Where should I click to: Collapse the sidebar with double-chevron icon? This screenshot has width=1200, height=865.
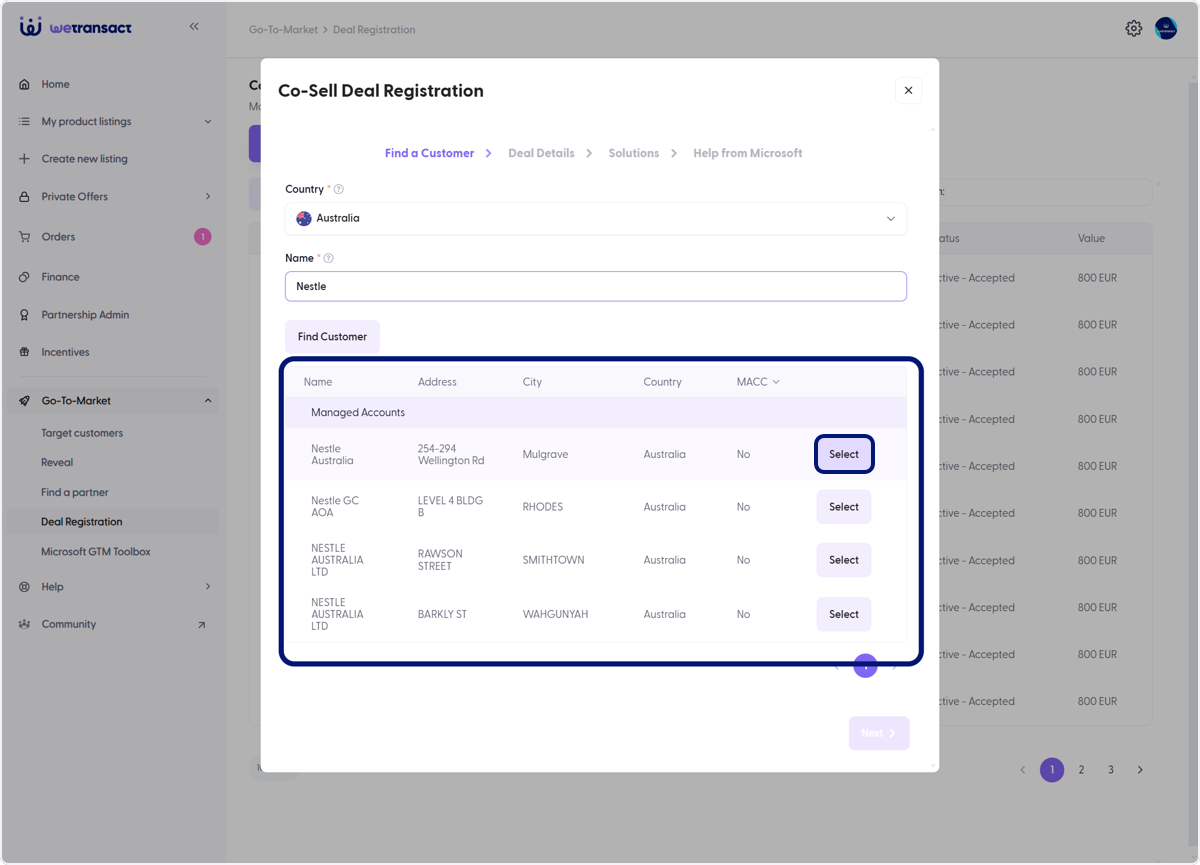pyautogui.click(x=194, y=27)
